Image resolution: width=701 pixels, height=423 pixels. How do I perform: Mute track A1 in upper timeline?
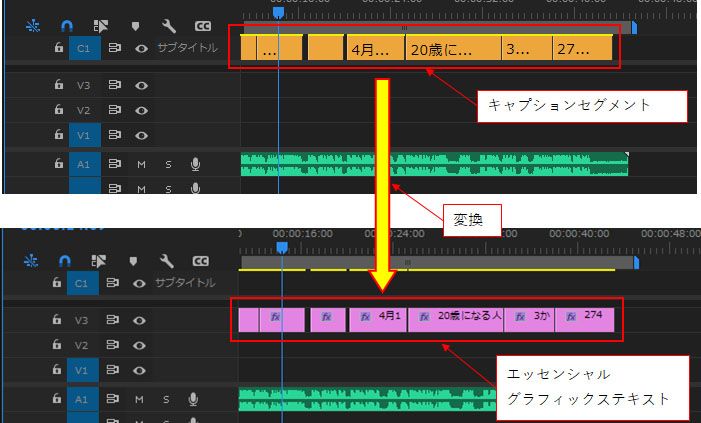(x=141, y=165)
